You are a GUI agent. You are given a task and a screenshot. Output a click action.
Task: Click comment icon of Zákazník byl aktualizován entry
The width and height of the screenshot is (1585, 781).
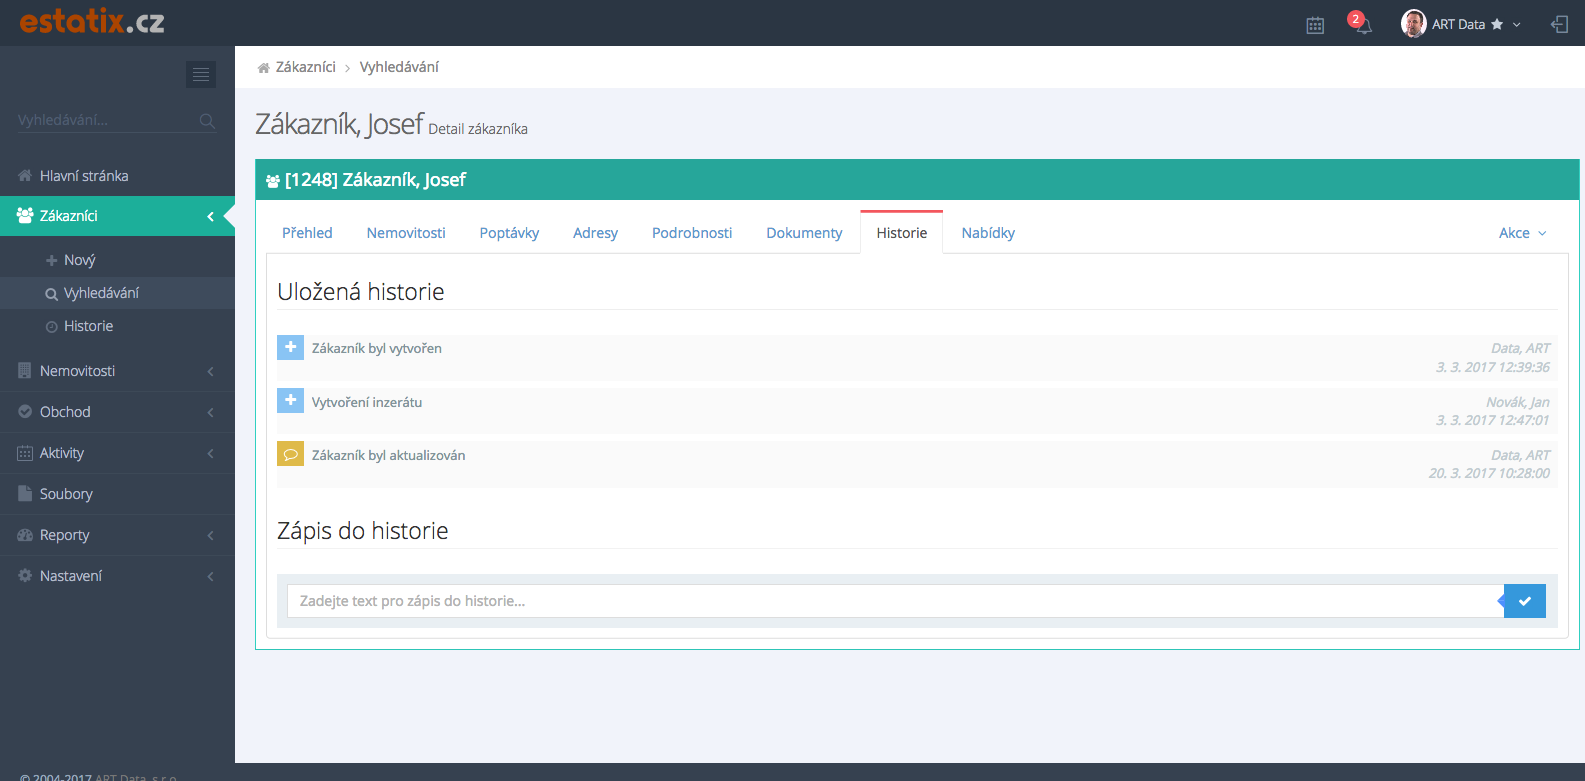290,454
